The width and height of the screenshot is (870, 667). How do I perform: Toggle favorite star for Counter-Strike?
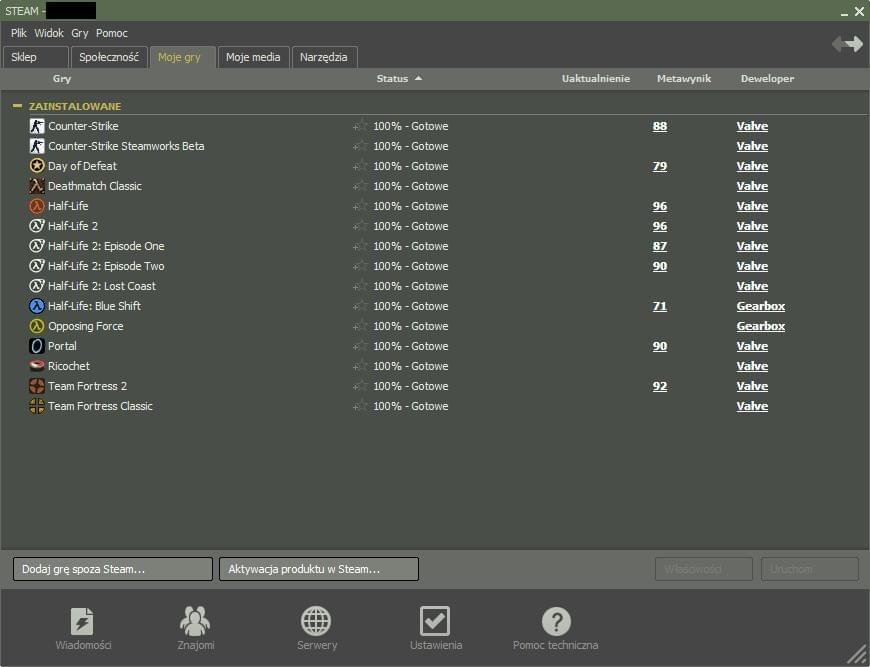pos(360,126)
